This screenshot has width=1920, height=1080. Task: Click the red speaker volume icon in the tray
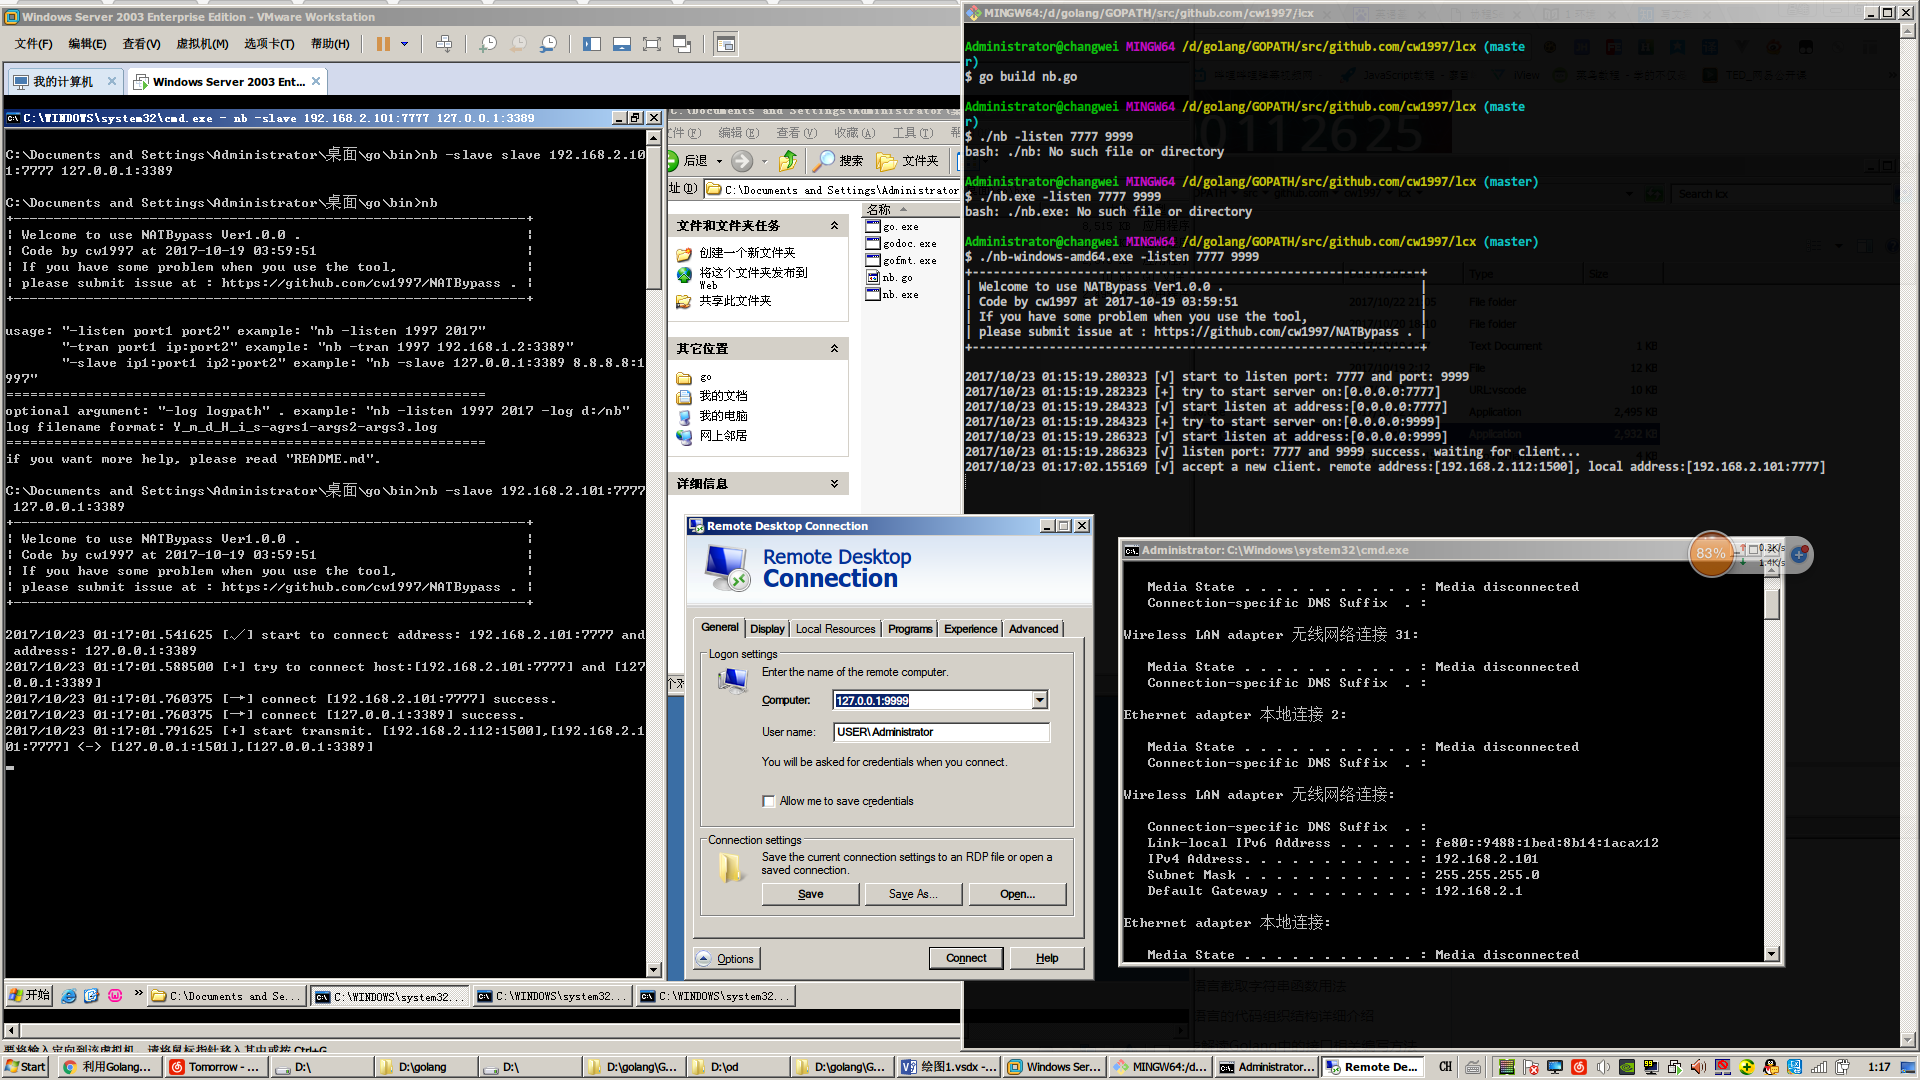coord(1698,1067)
